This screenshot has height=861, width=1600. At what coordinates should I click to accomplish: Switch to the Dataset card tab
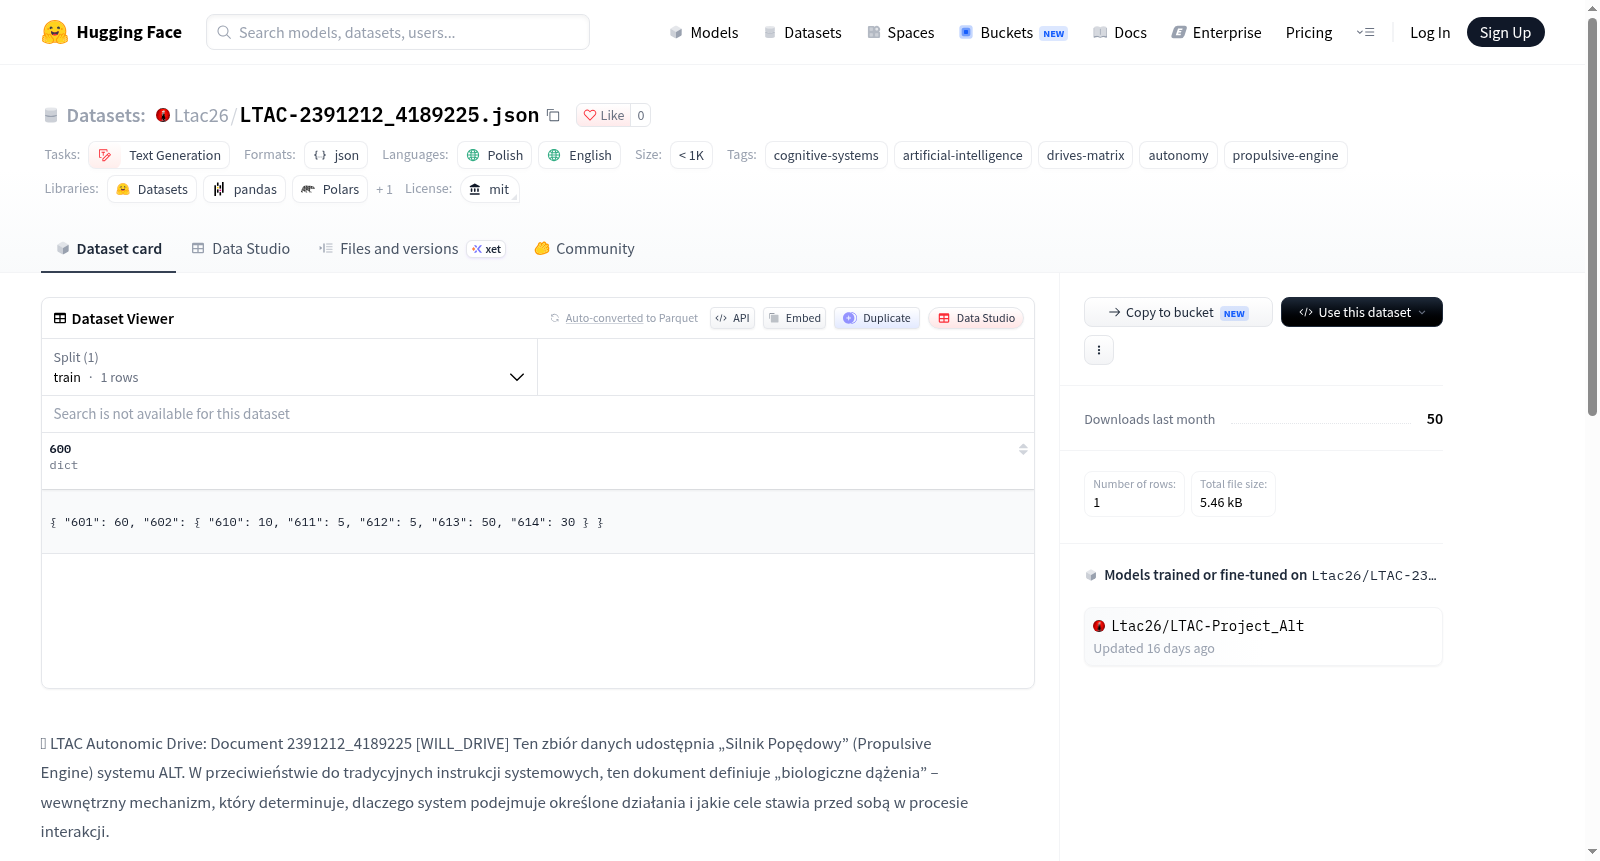pyautogui.click(x=109, y=249)
